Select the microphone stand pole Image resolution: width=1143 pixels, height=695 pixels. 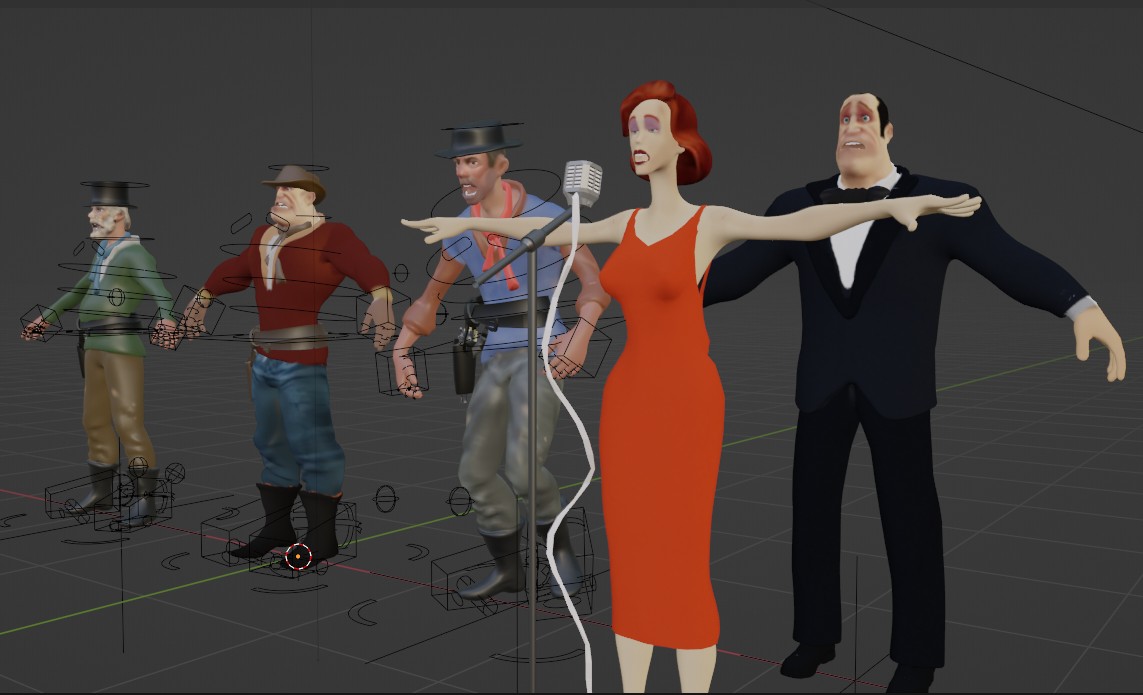coord(534,400)
